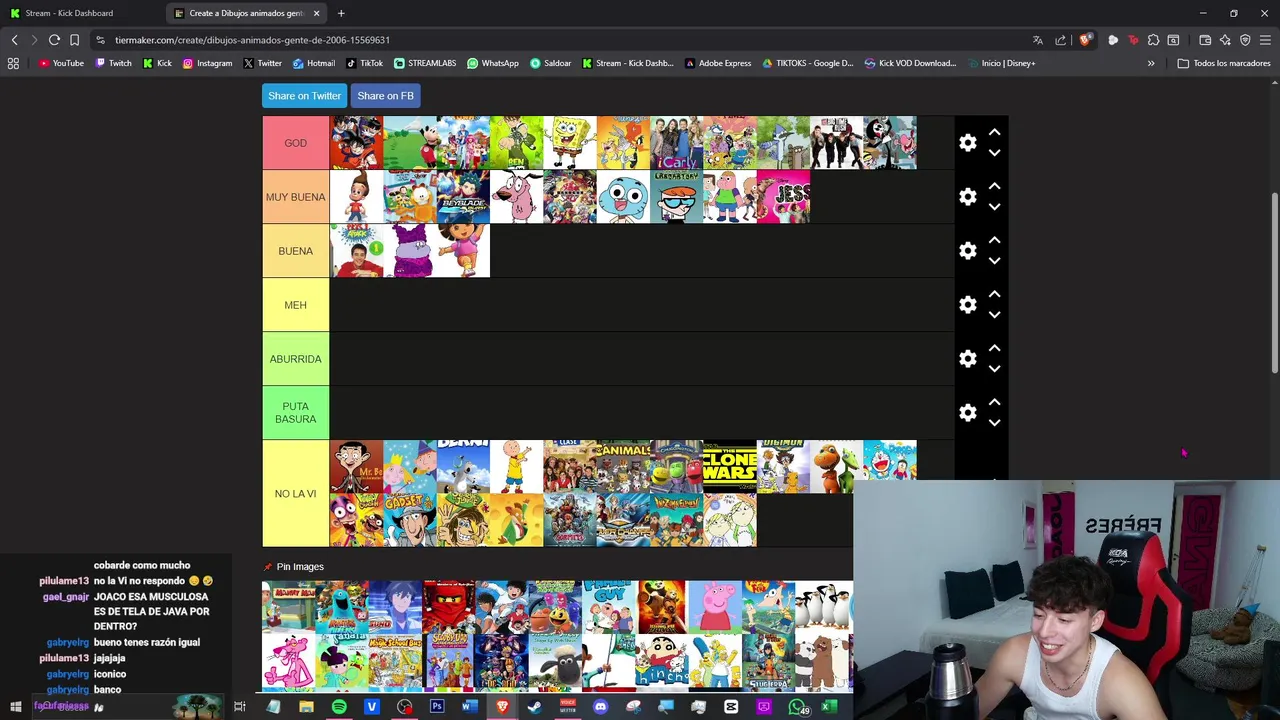The image size is (1280, 720).
Task: Select Pink Panther image in pinned images
Action: tap(288, 662)
